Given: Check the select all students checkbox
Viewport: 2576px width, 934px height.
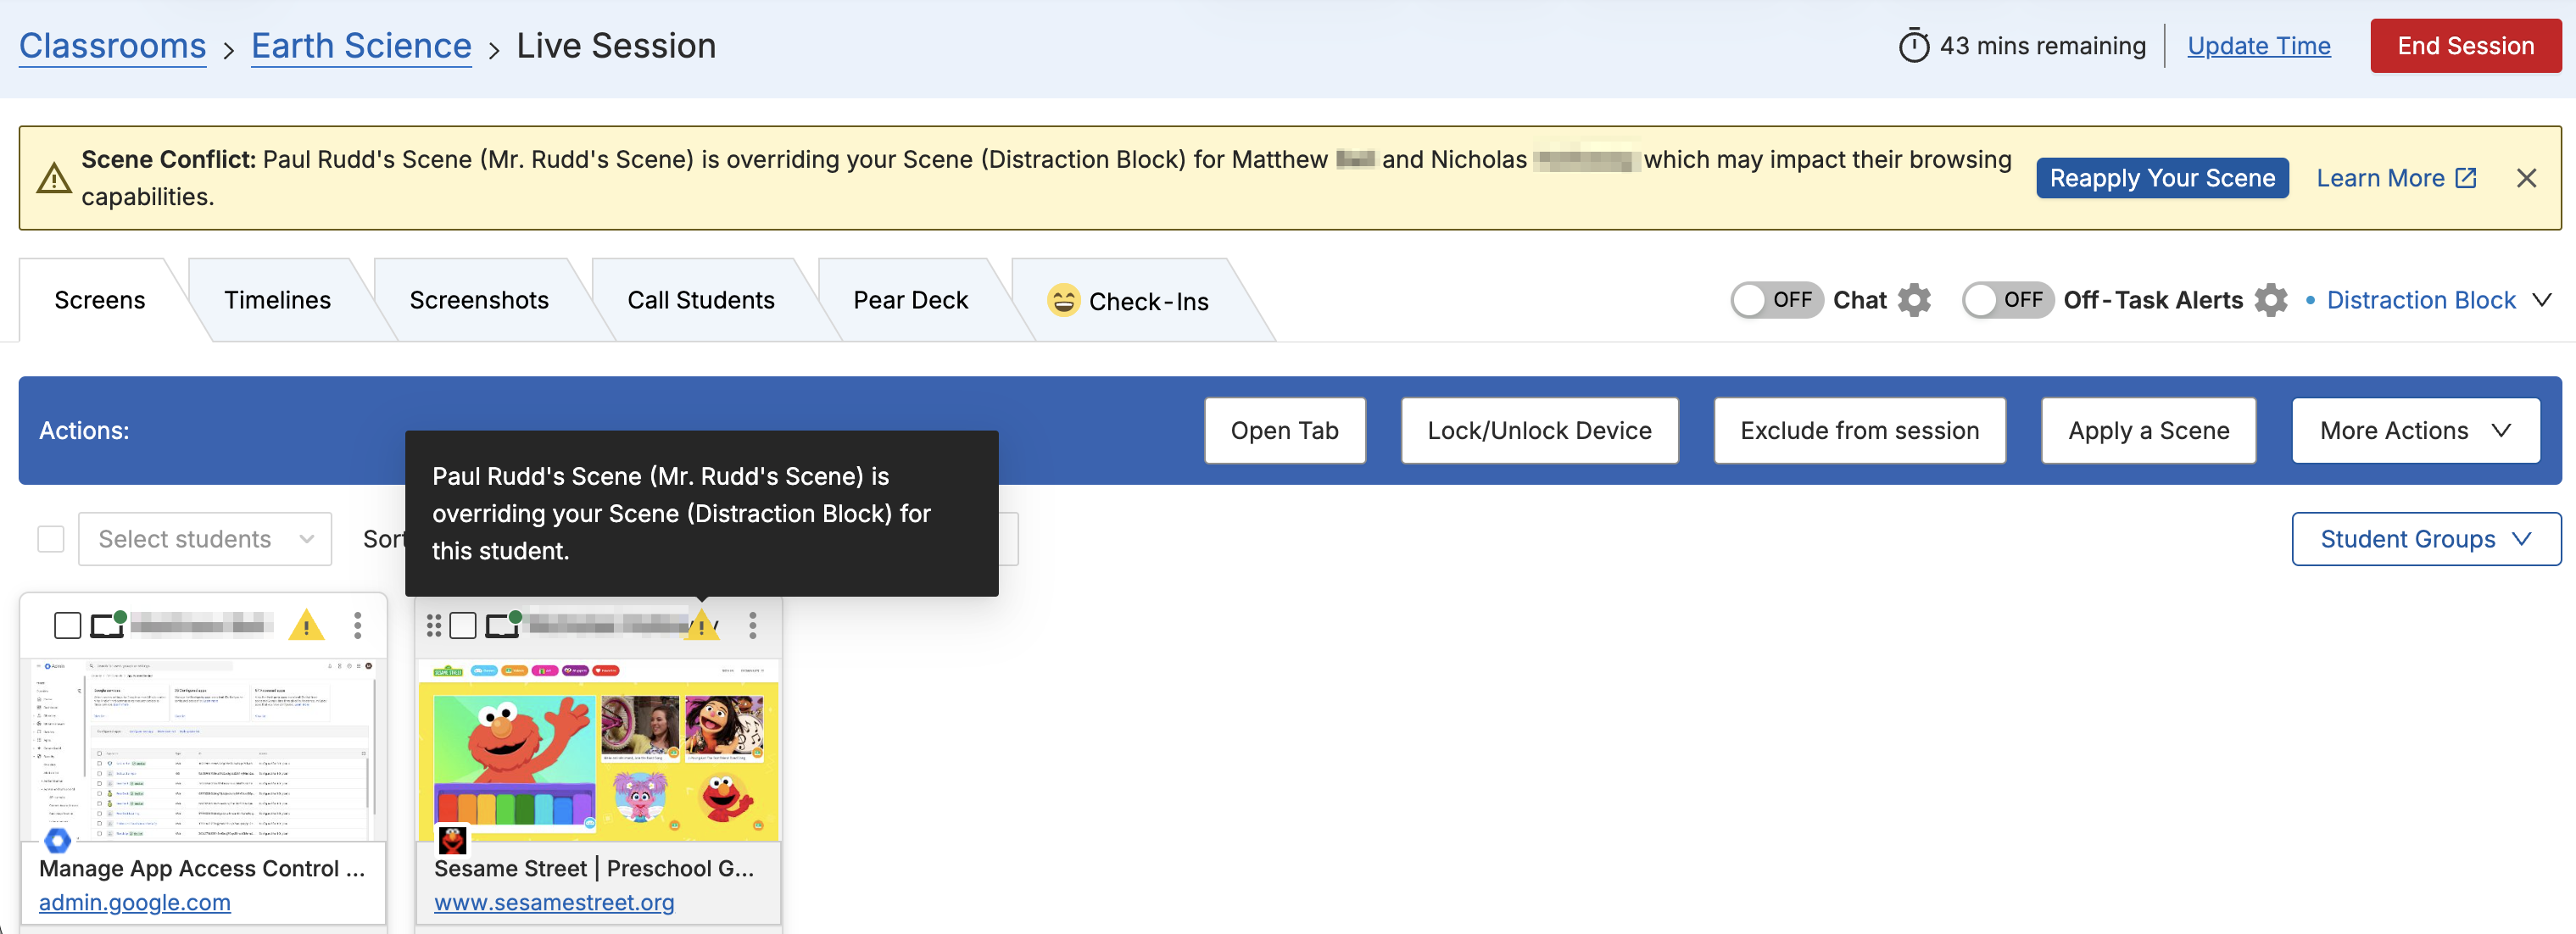Looking at the screenshot, I should click(x=51, y=539).
